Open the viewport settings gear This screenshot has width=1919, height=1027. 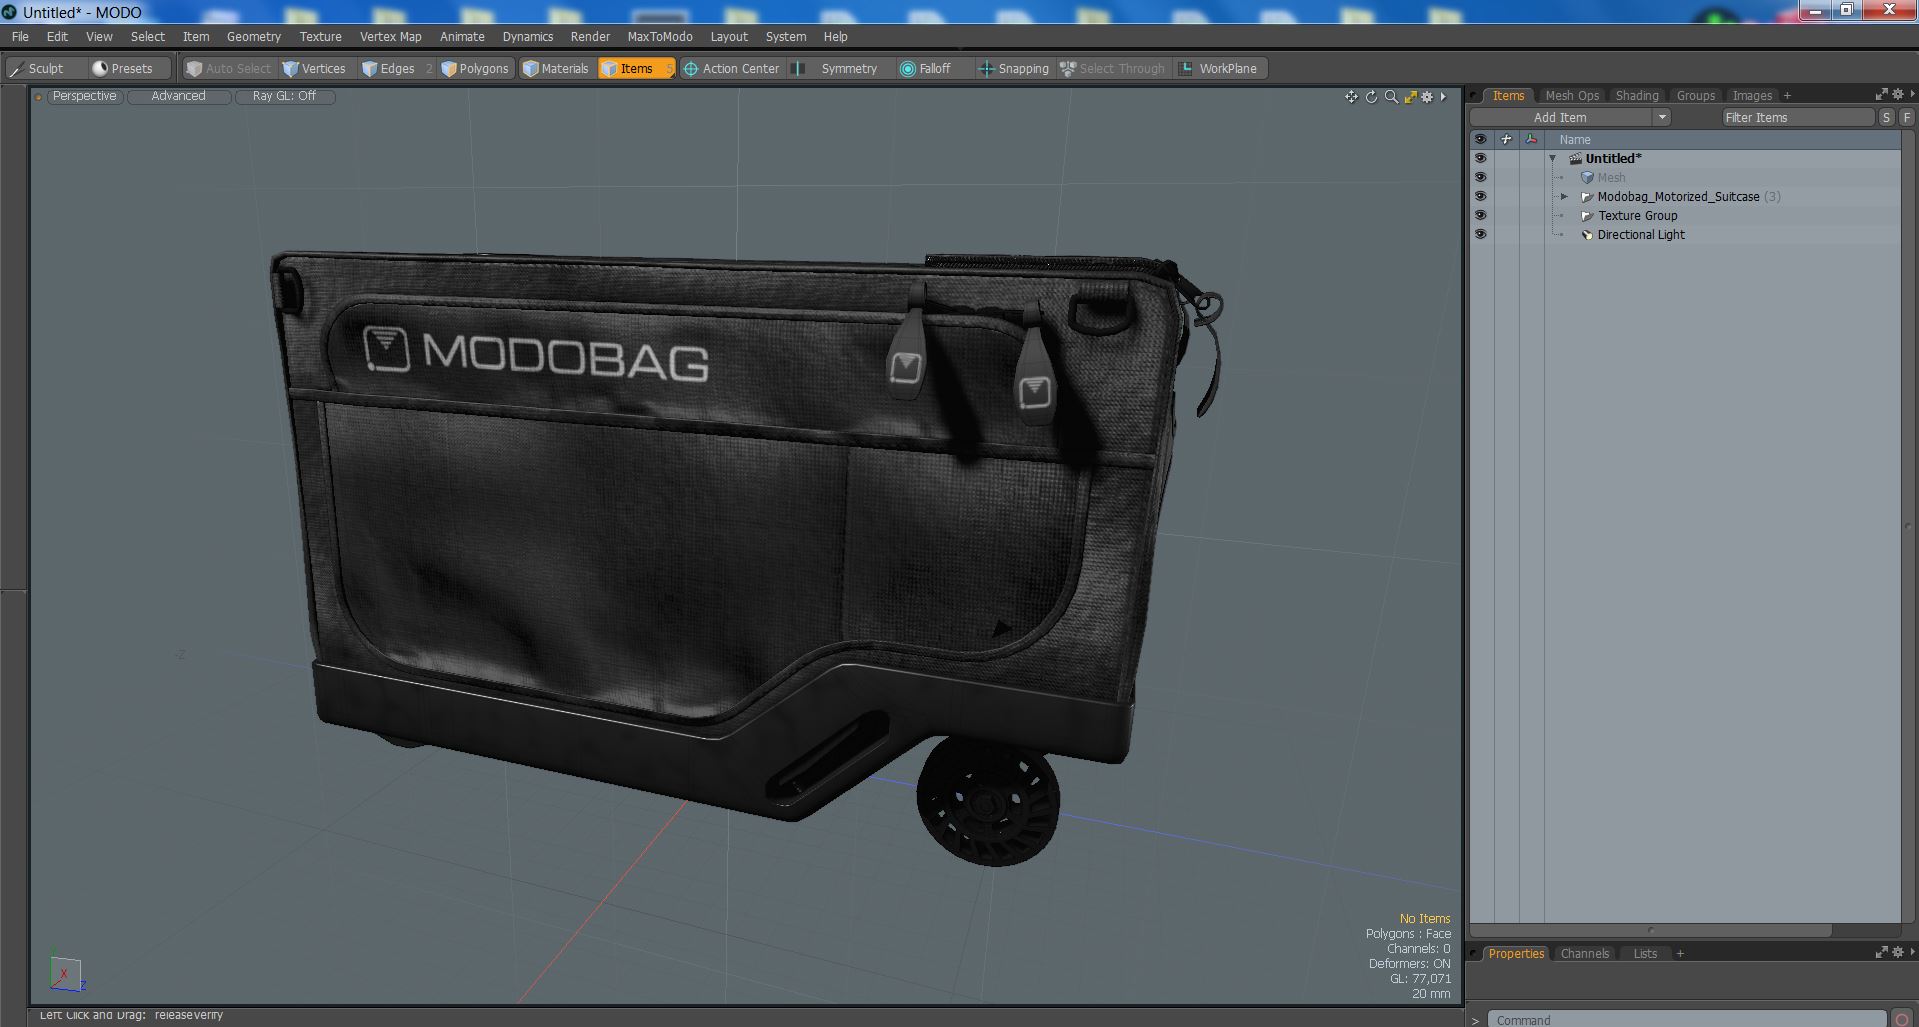[x=1427, y=97]
